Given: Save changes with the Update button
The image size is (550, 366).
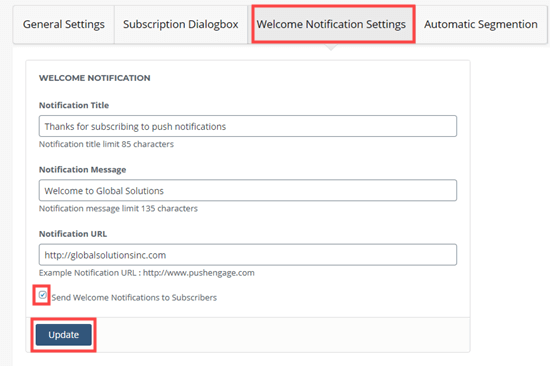Looking at the screenshot, I should (63, 335).
